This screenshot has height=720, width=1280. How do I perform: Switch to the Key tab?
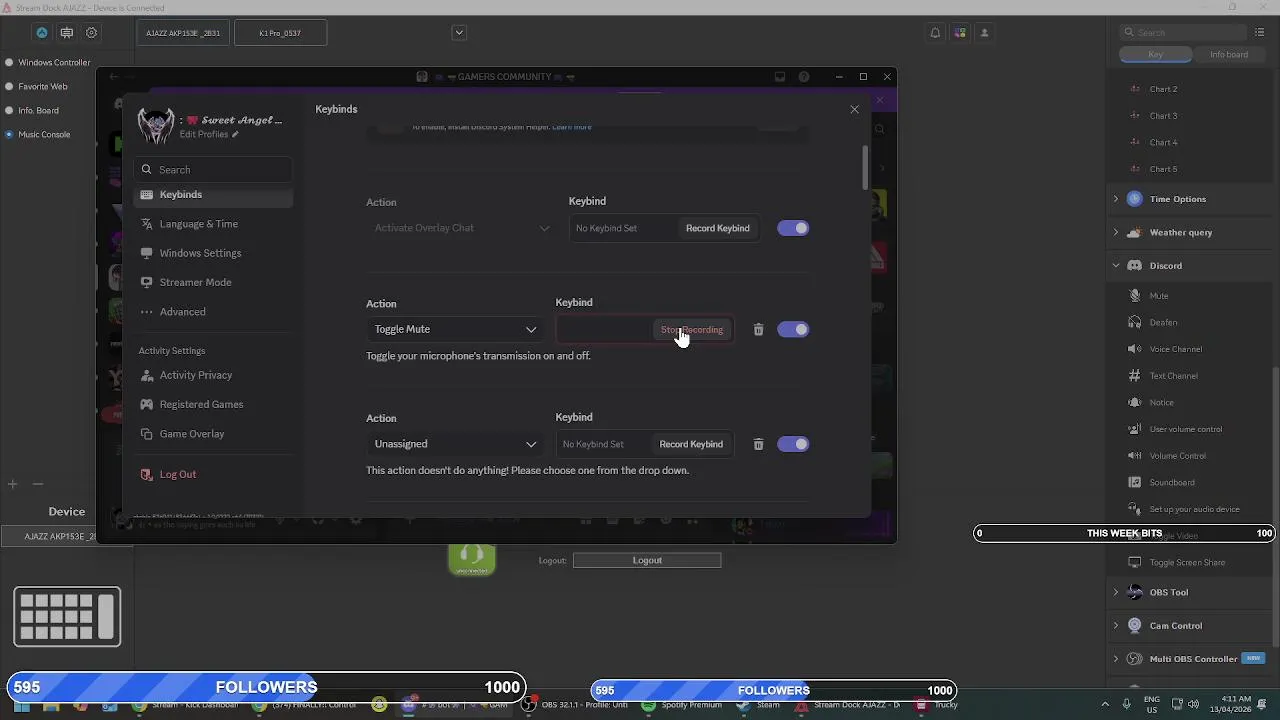click(1155, 54)
